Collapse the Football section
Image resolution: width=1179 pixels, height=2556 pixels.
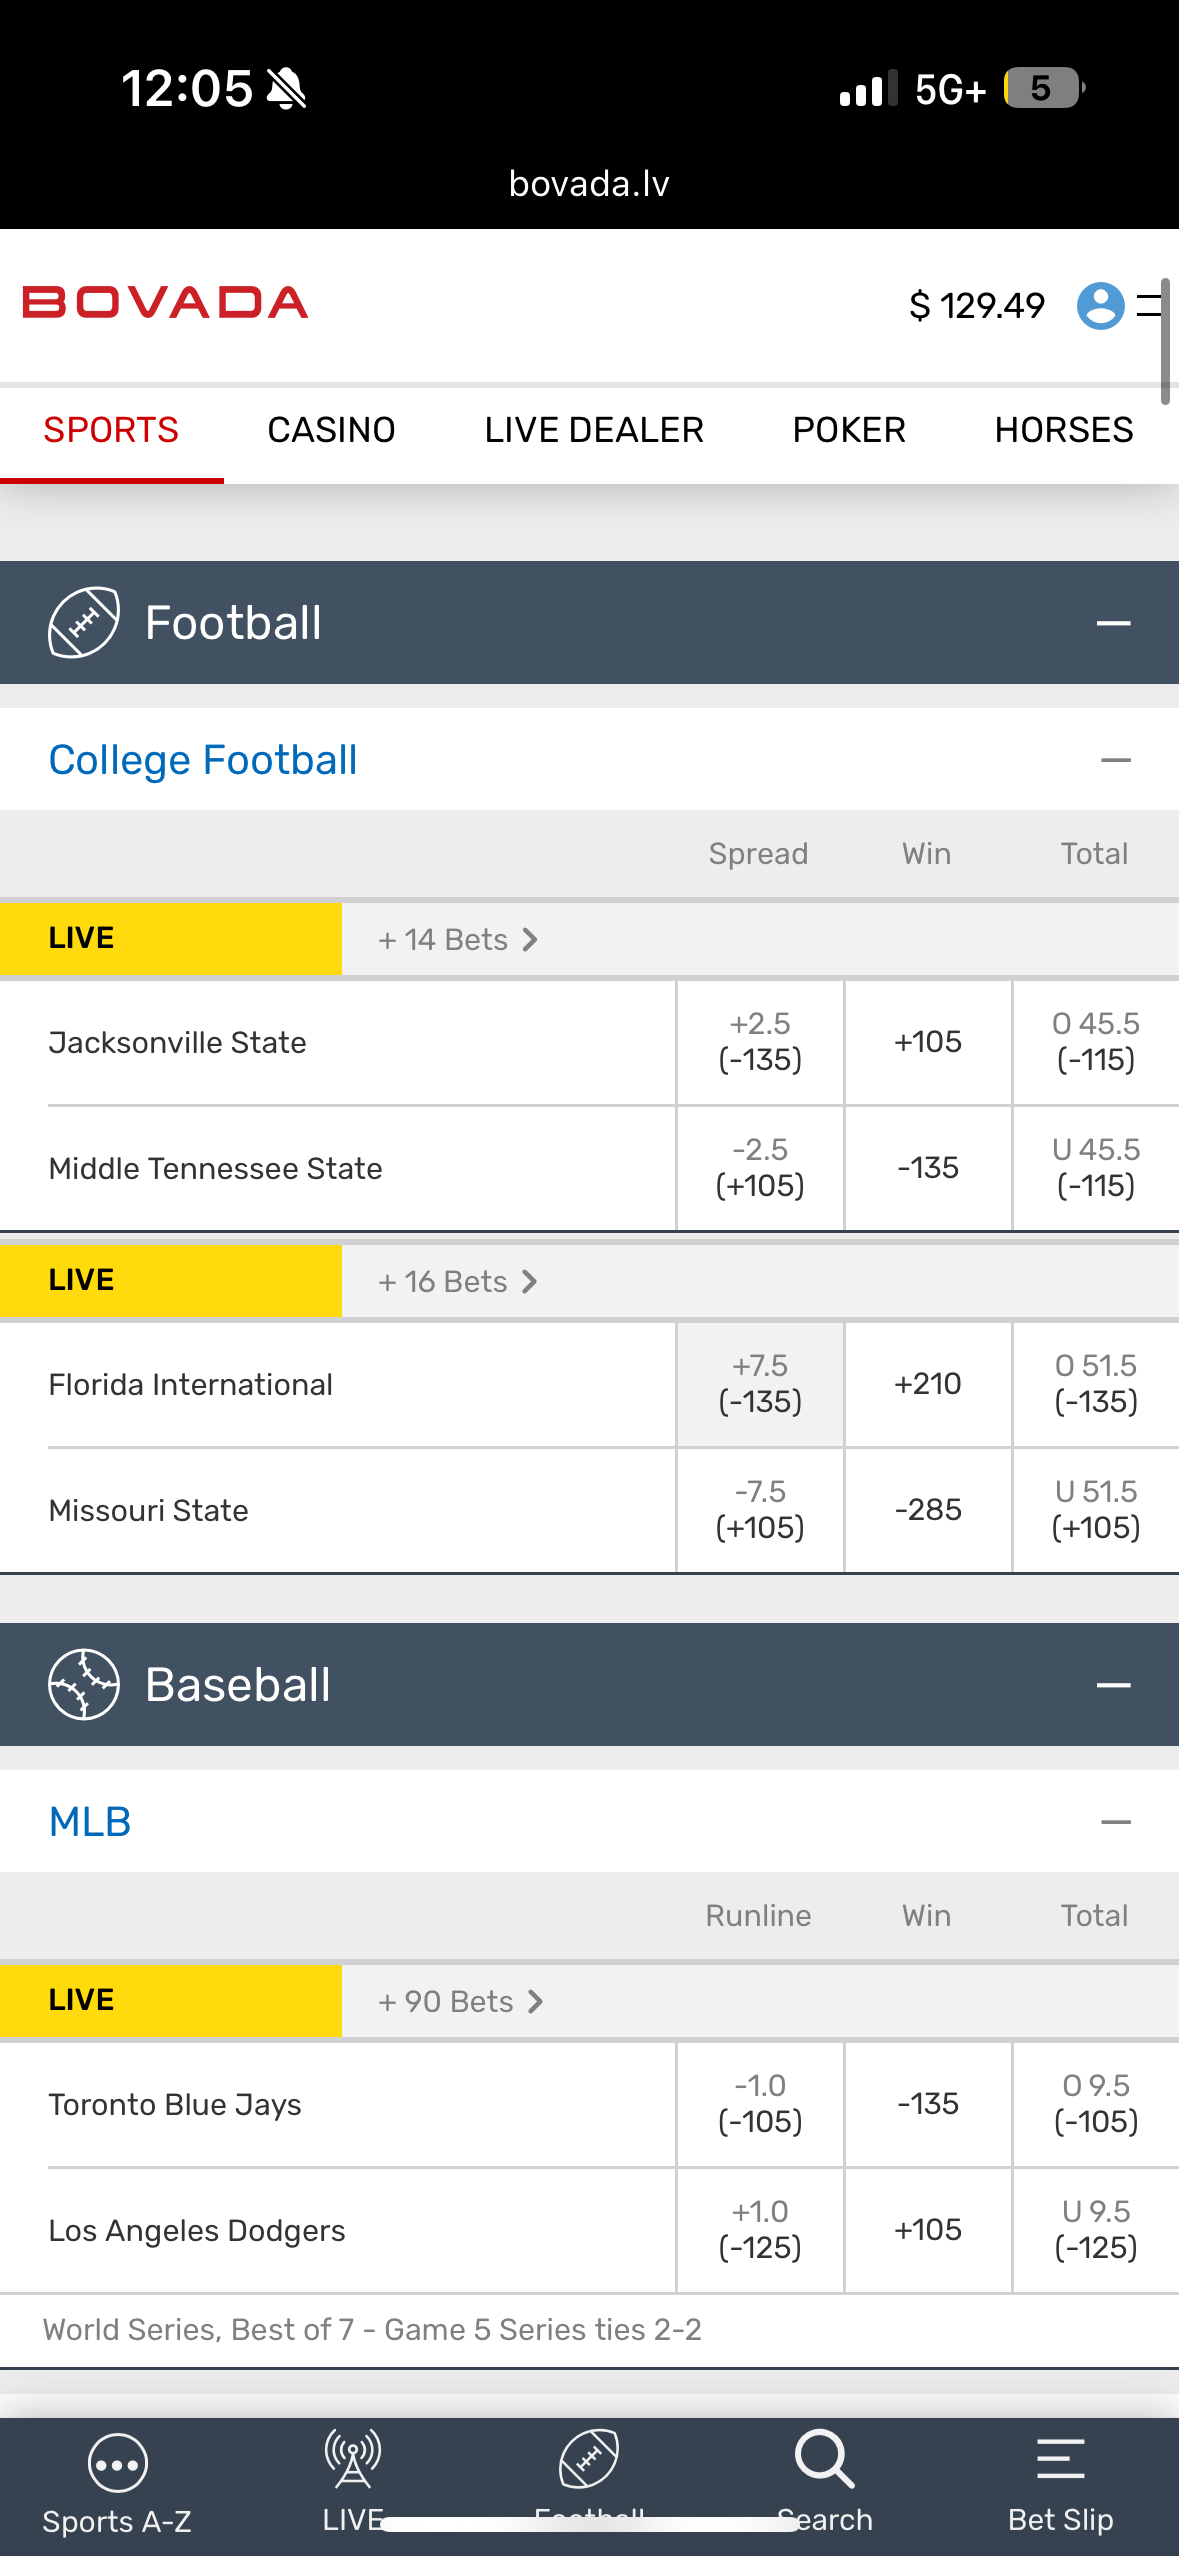(1113, 623)
